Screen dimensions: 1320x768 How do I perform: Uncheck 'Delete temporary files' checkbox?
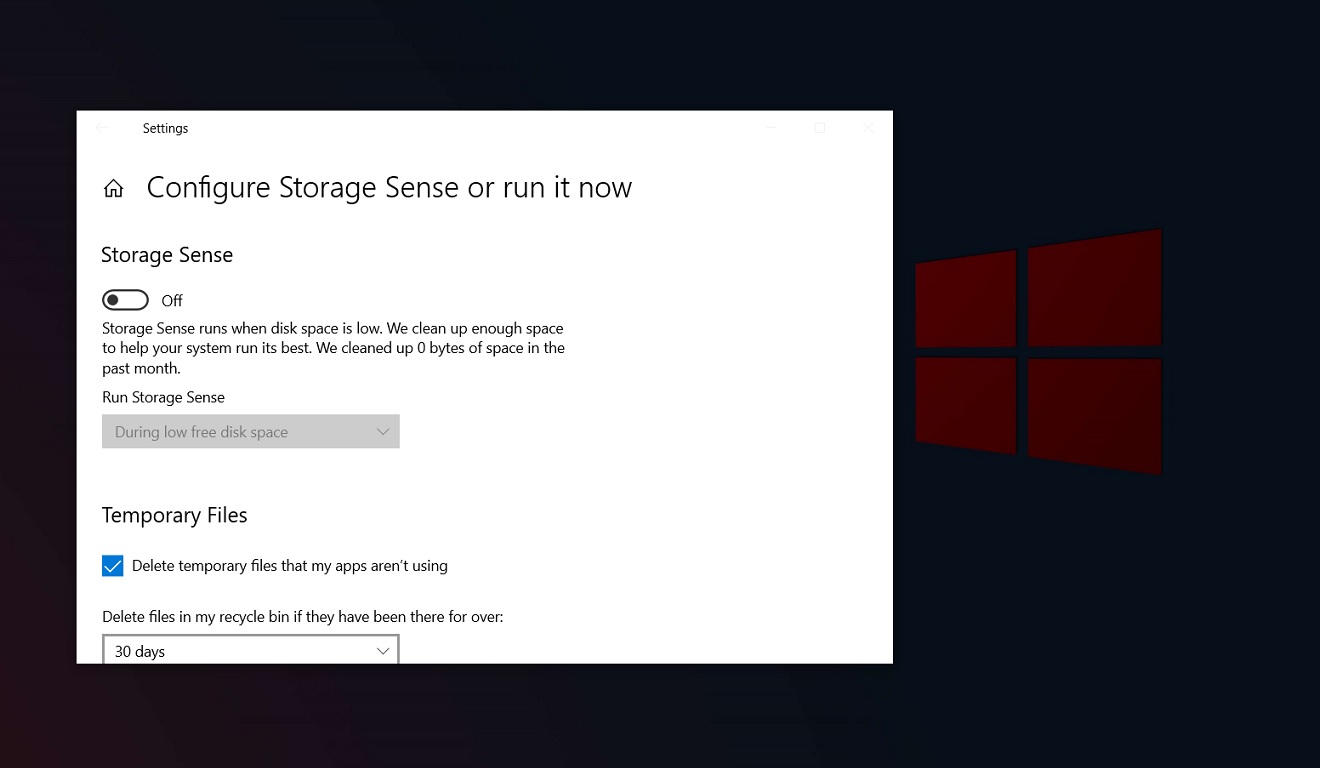click(113, 566)
